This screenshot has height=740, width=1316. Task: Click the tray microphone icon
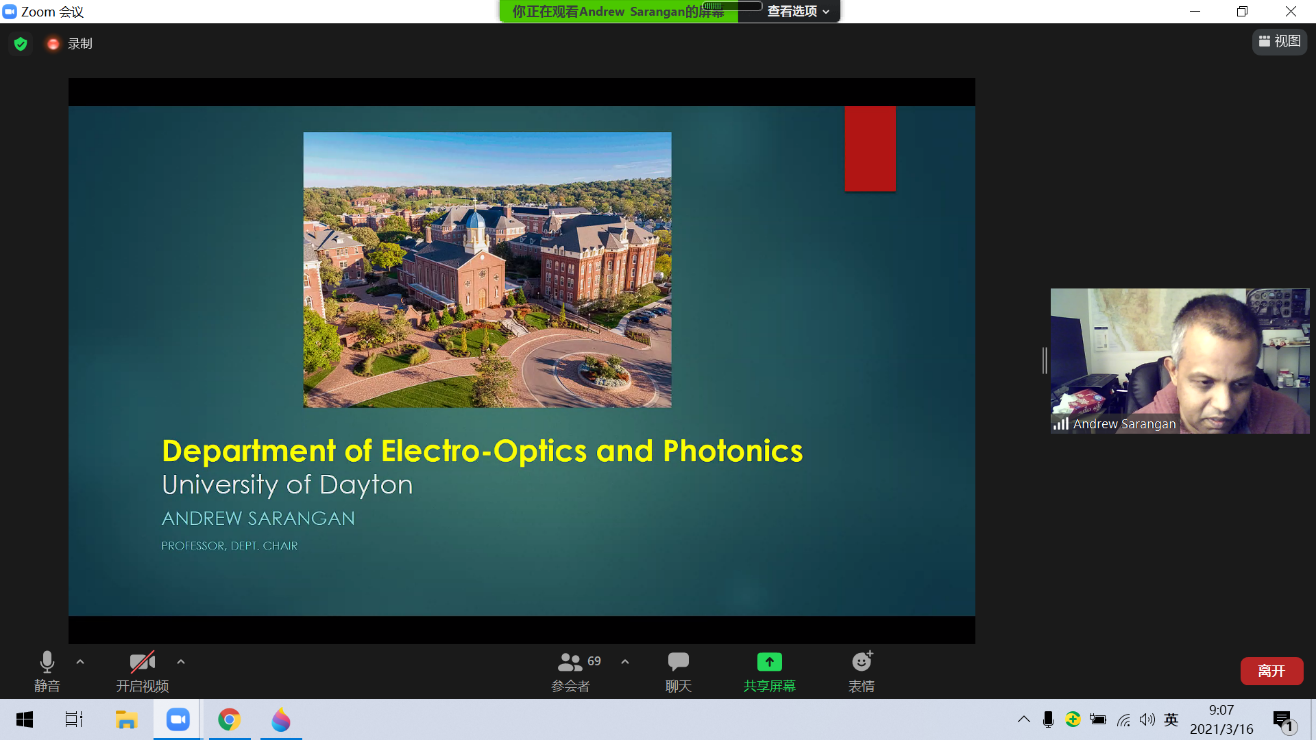pyautogui.click(x=1048, y=719)
